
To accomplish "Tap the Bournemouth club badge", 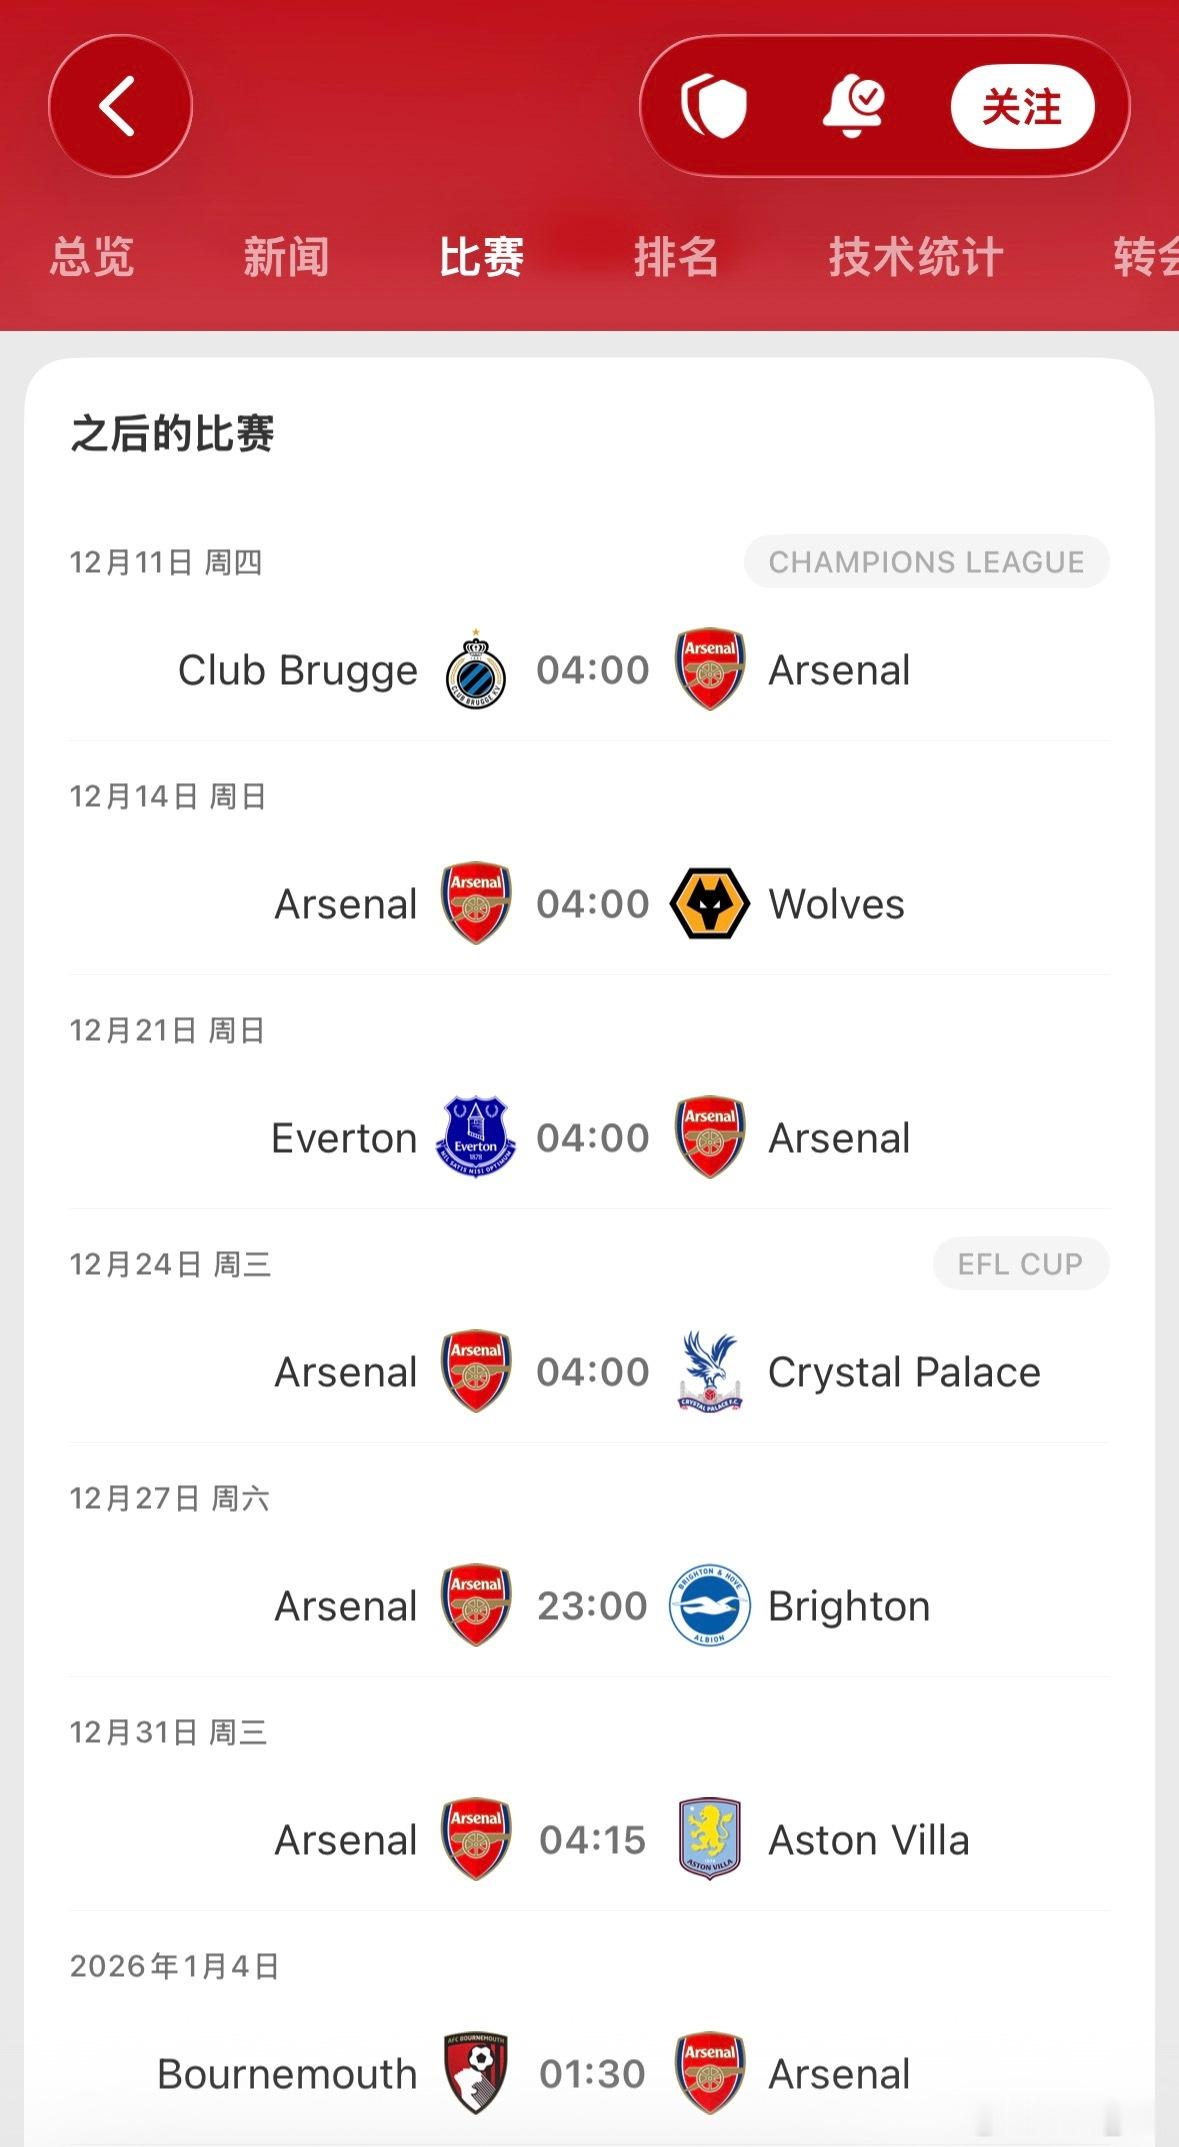I will pos(476,2074).
